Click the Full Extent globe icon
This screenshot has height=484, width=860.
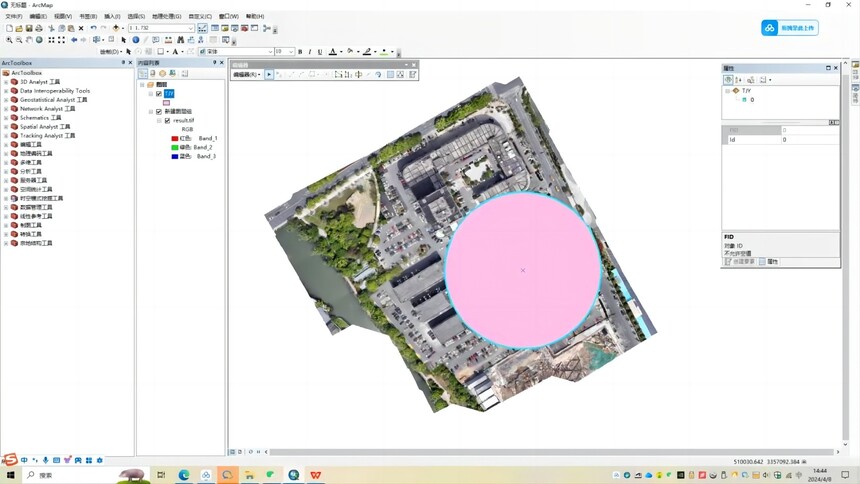pyautogui.click(x=39, y=40)
